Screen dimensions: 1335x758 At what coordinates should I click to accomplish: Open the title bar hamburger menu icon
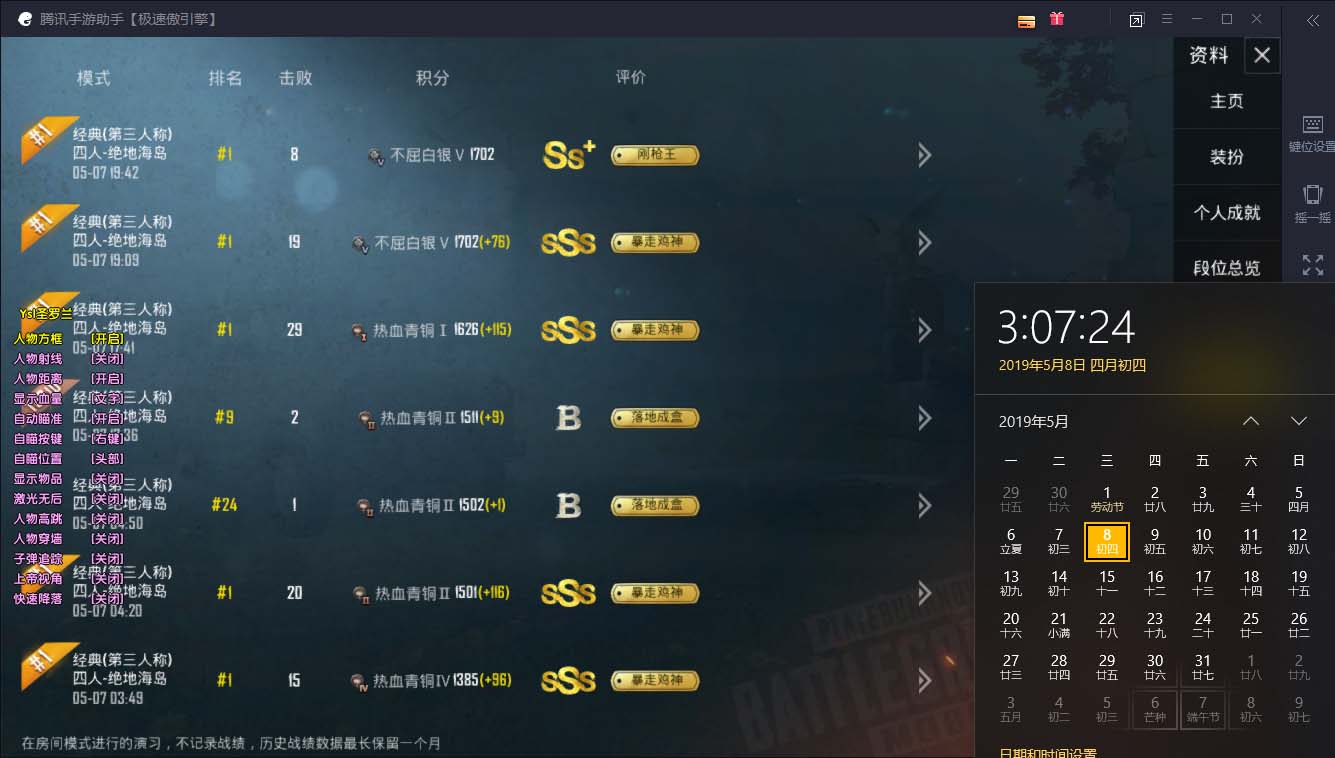point(1166,19)
